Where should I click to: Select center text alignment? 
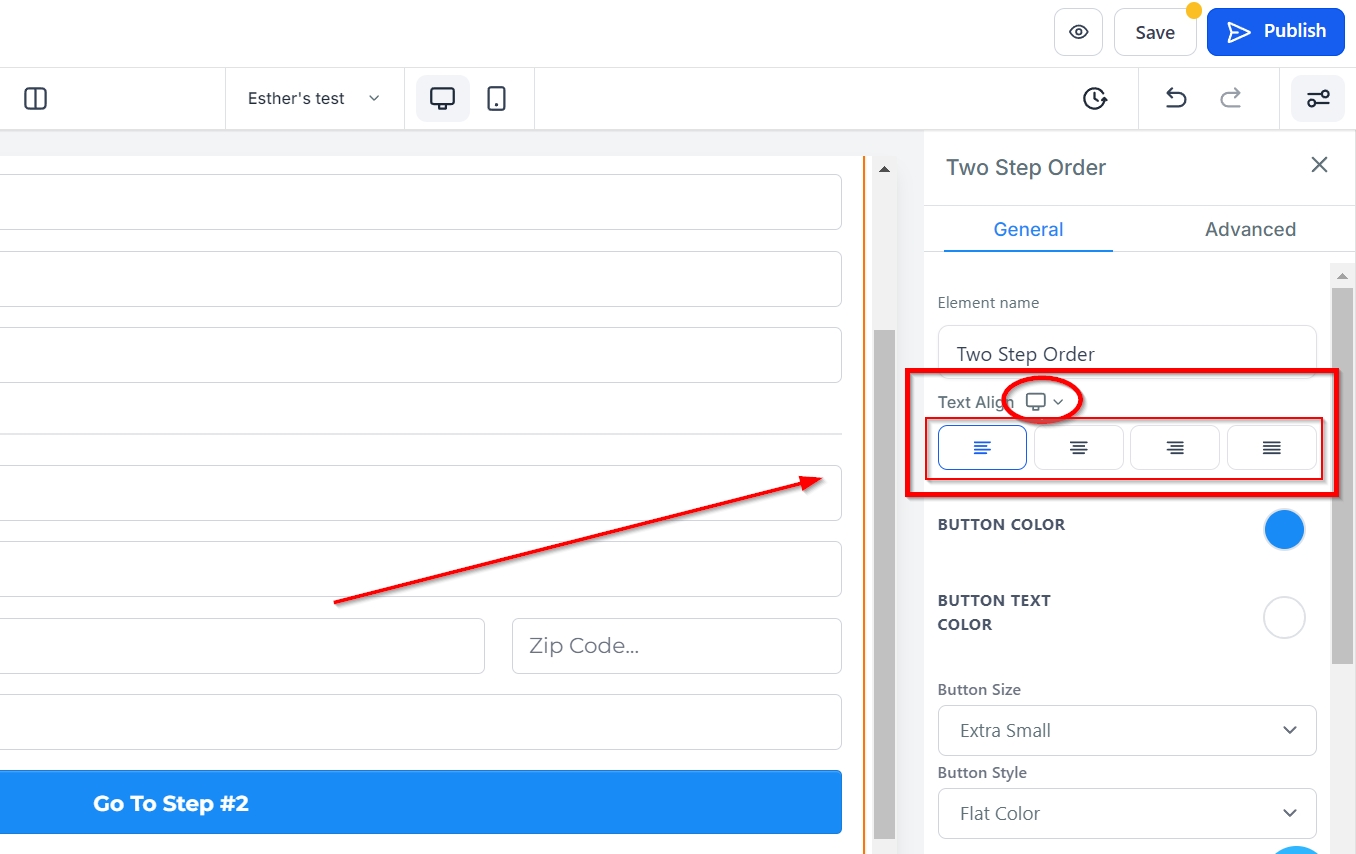[1078, 448]
